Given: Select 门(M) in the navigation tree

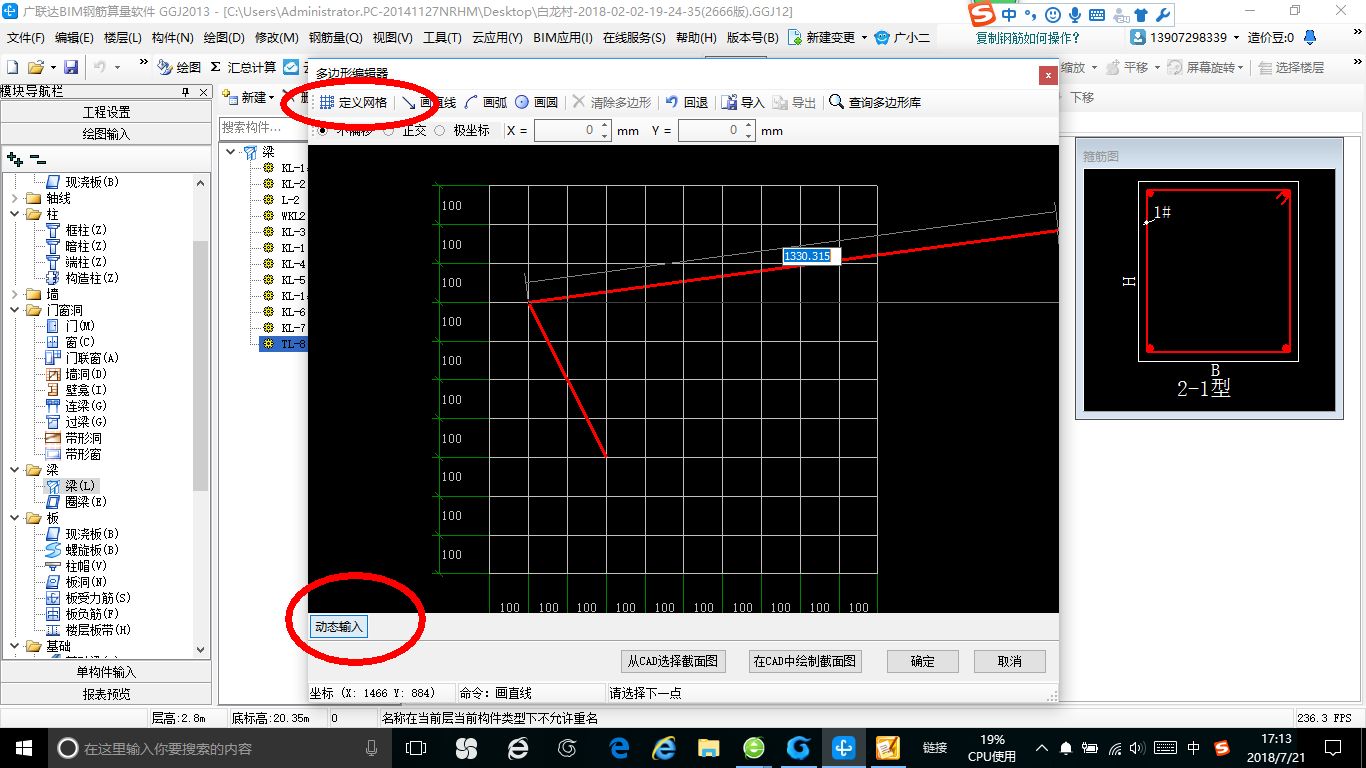Looking at the screenshot, I should (71, 326).
